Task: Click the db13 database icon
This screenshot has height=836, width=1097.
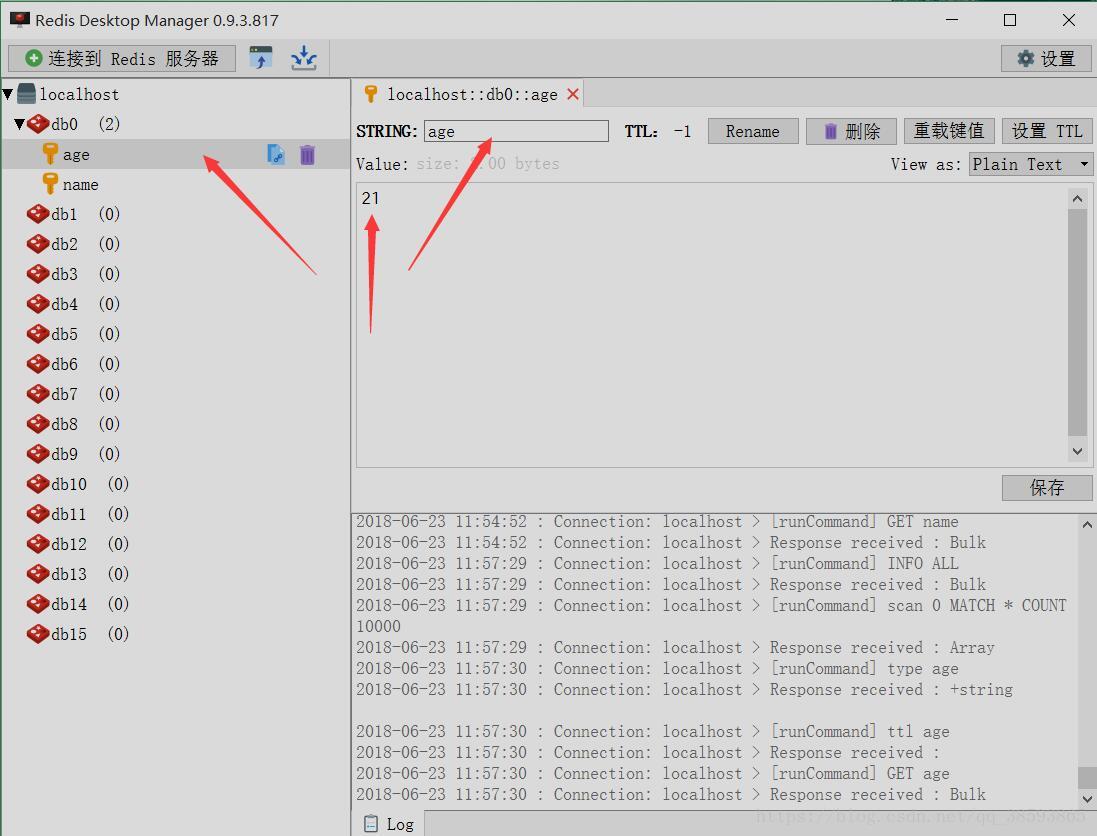Action: pos(37,574)
